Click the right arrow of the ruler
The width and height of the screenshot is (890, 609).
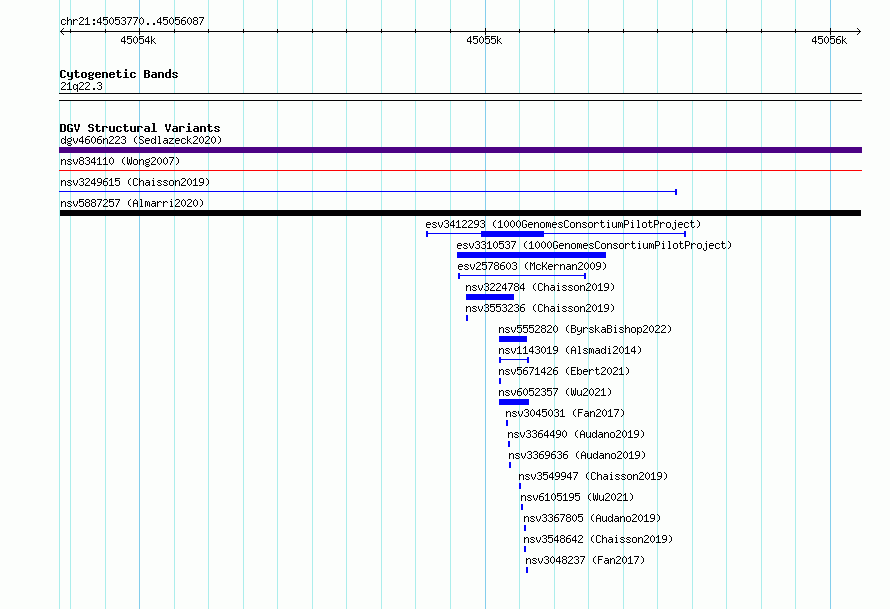[858, 31]
